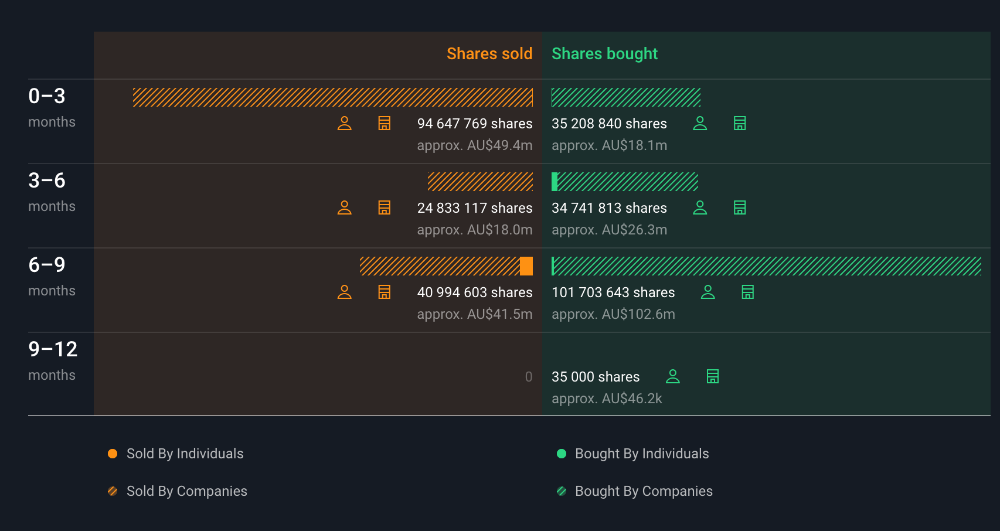Toggle the Bought By Individuals legend item
Viewport: 1000px width, 531px height.
(x=632, y=454)
